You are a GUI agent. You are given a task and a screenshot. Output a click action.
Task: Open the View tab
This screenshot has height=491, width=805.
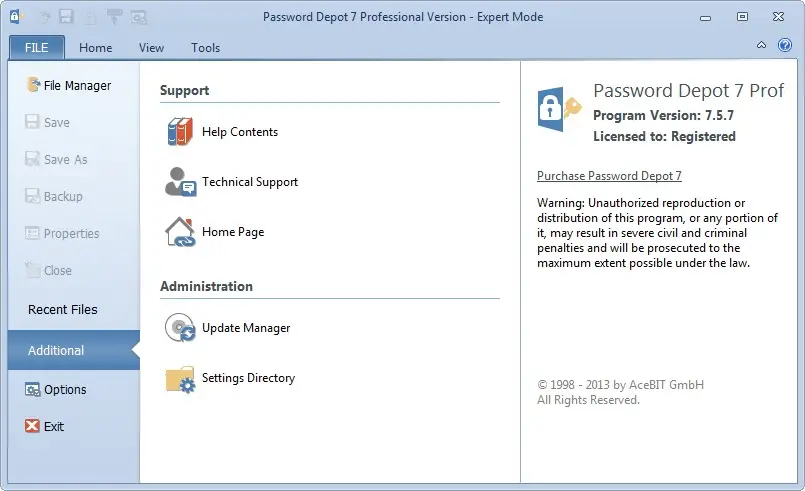151,48
